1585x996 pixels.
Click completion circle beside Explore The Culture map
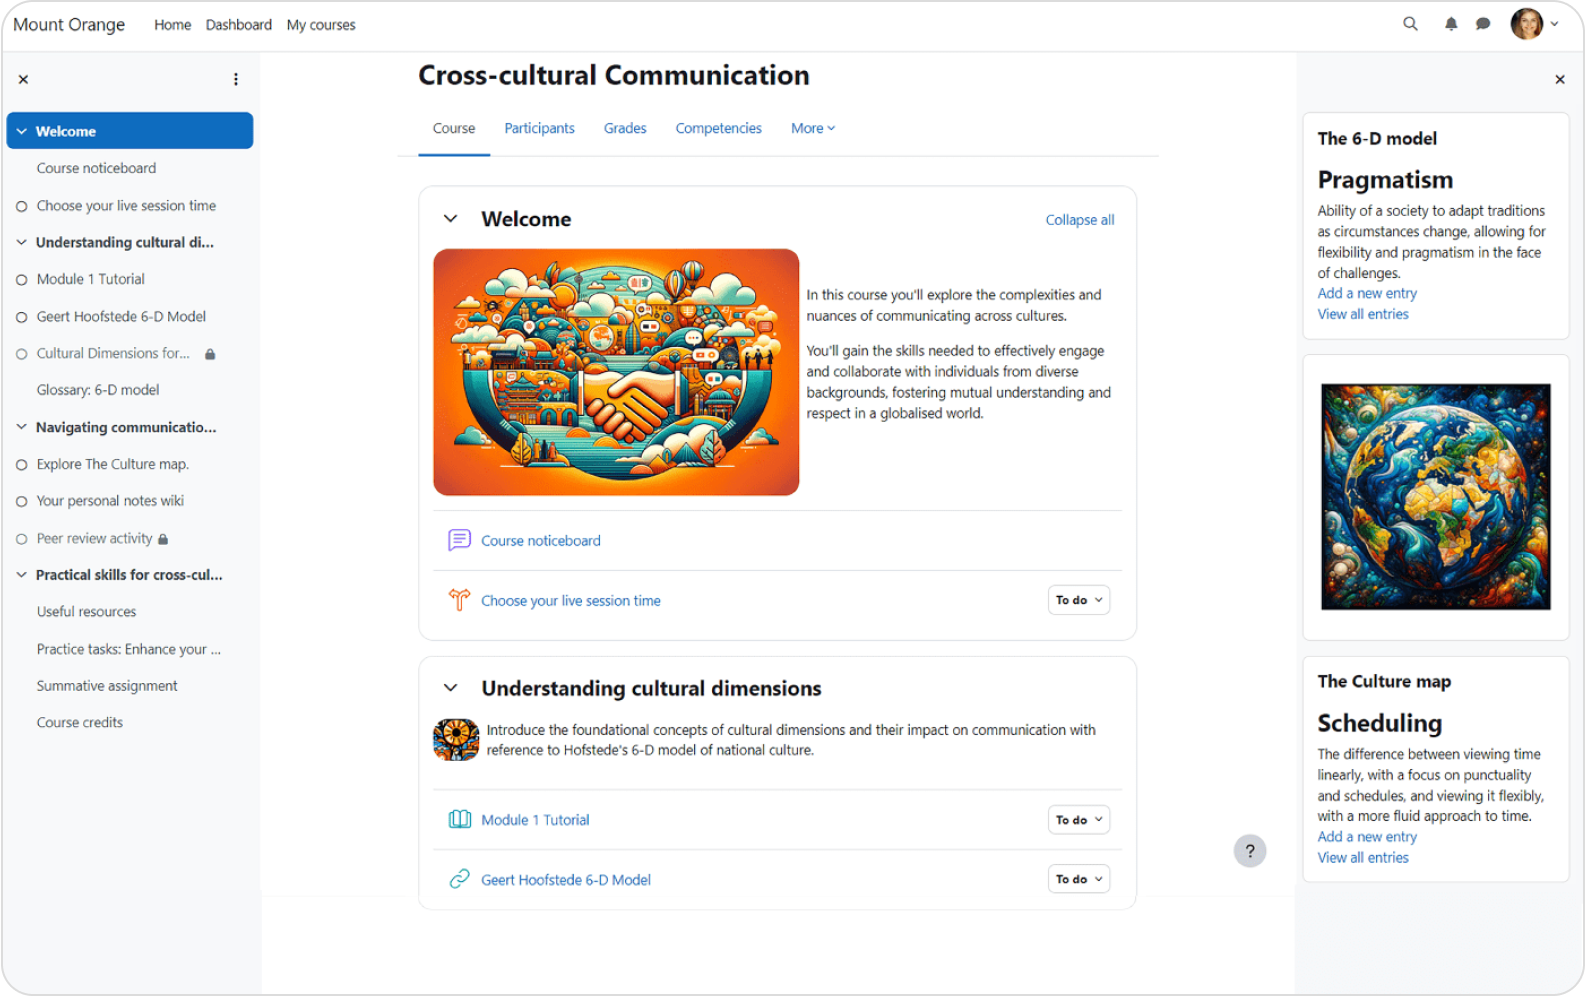pos(22,465)
